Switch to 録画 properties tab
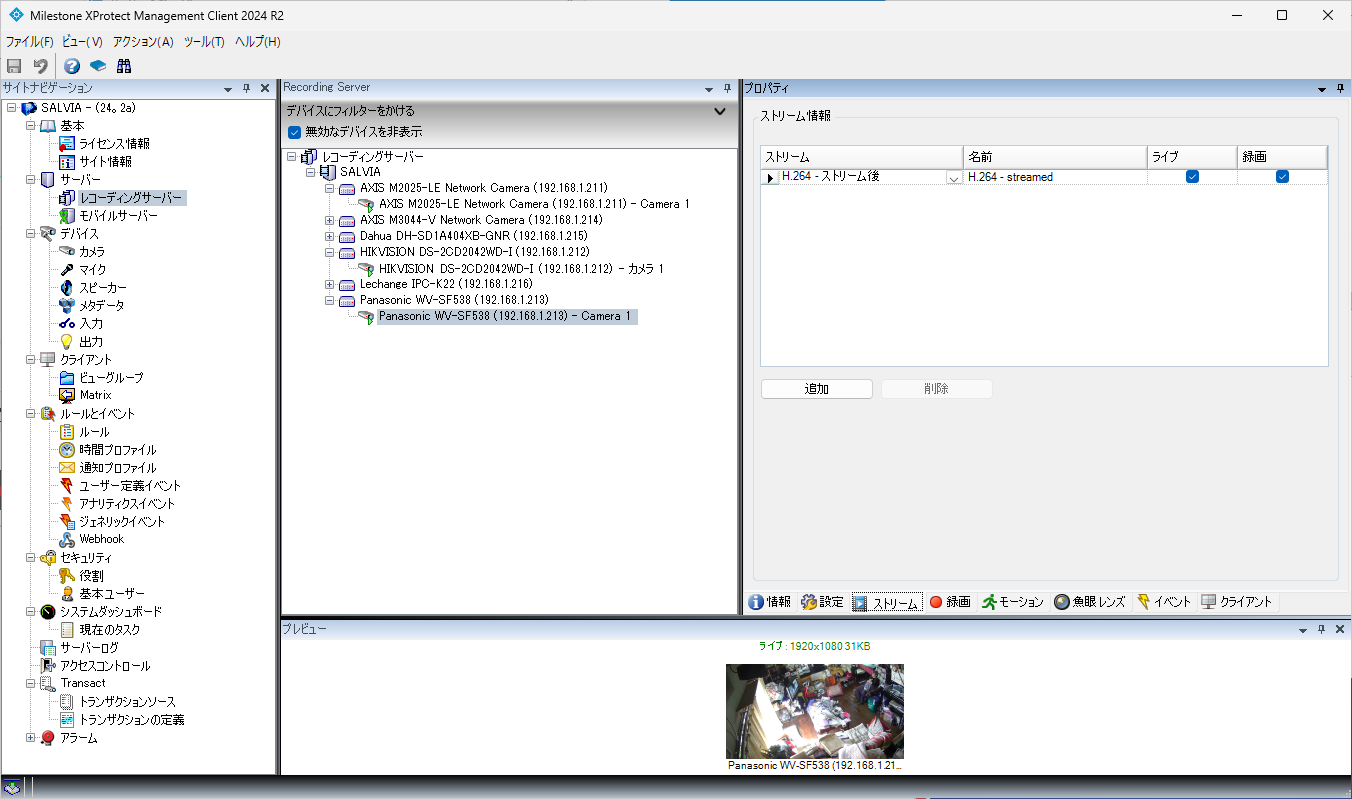Viewport: 1352px width, 799px height. coord(949,602)
